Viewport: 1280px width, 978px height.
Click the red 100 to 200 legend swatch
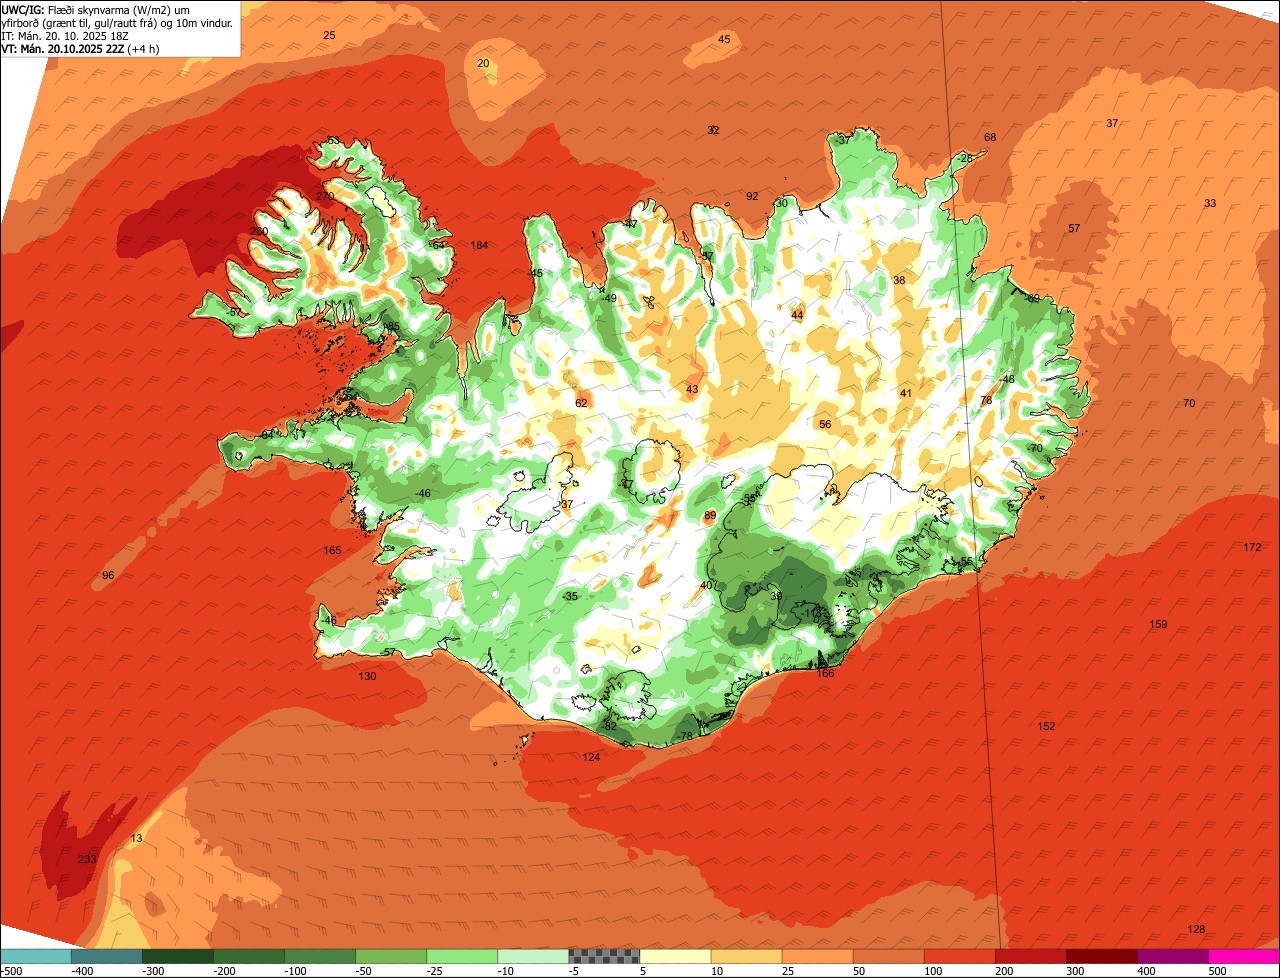959,956
